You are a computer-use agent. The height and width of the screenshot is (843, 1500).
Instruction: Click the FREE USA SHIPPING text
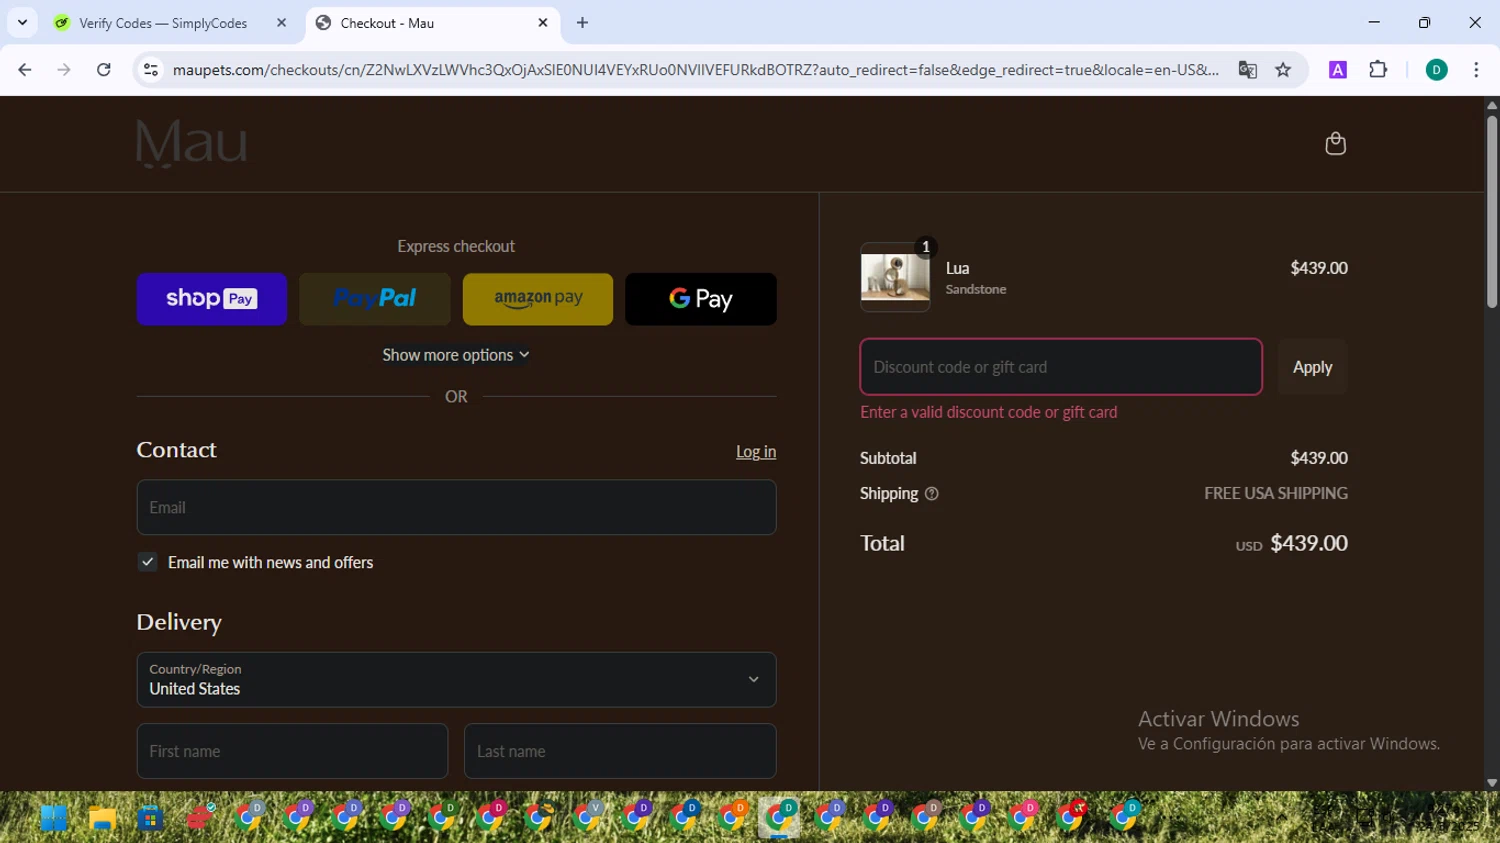(x=1276, y=494)
